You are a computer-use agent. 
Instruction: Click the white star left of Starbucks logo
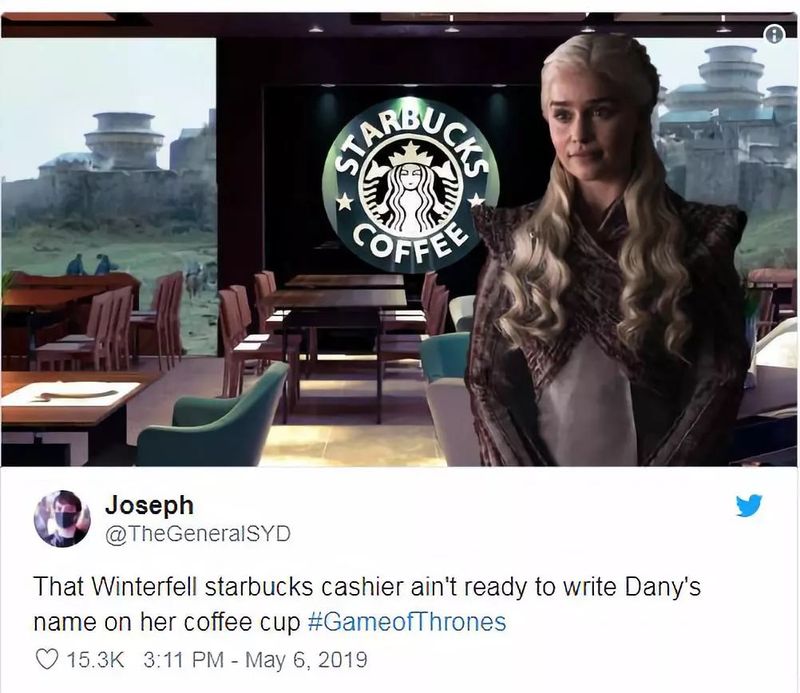344,202
